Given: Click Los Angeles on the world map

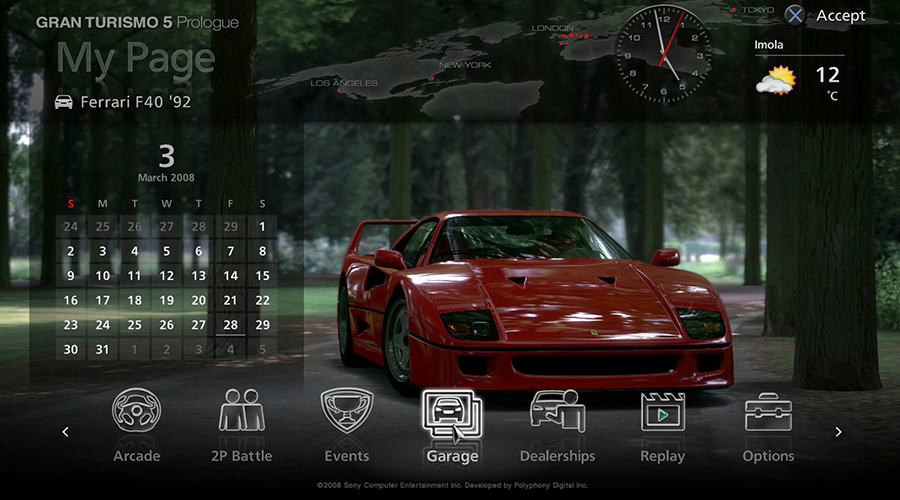Looking at the screenshot, I should (x=344, y=83).
